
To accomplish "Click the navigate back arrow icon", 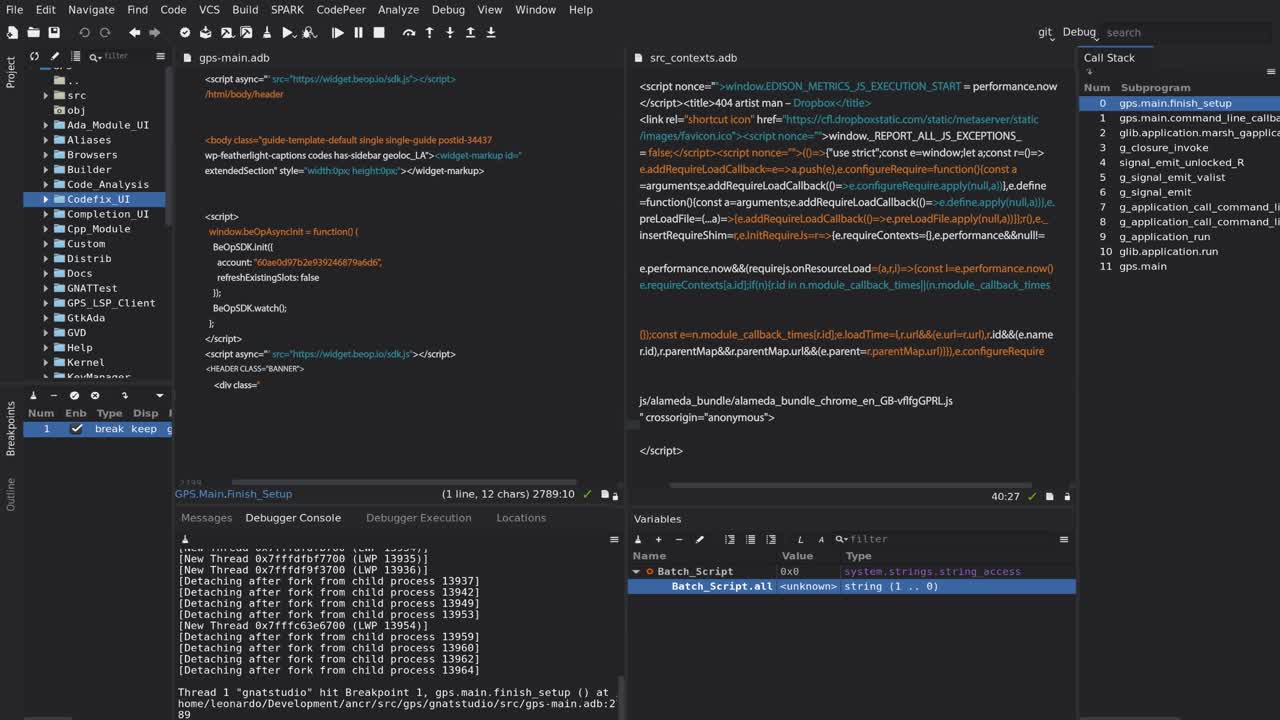I will point(134,33).
